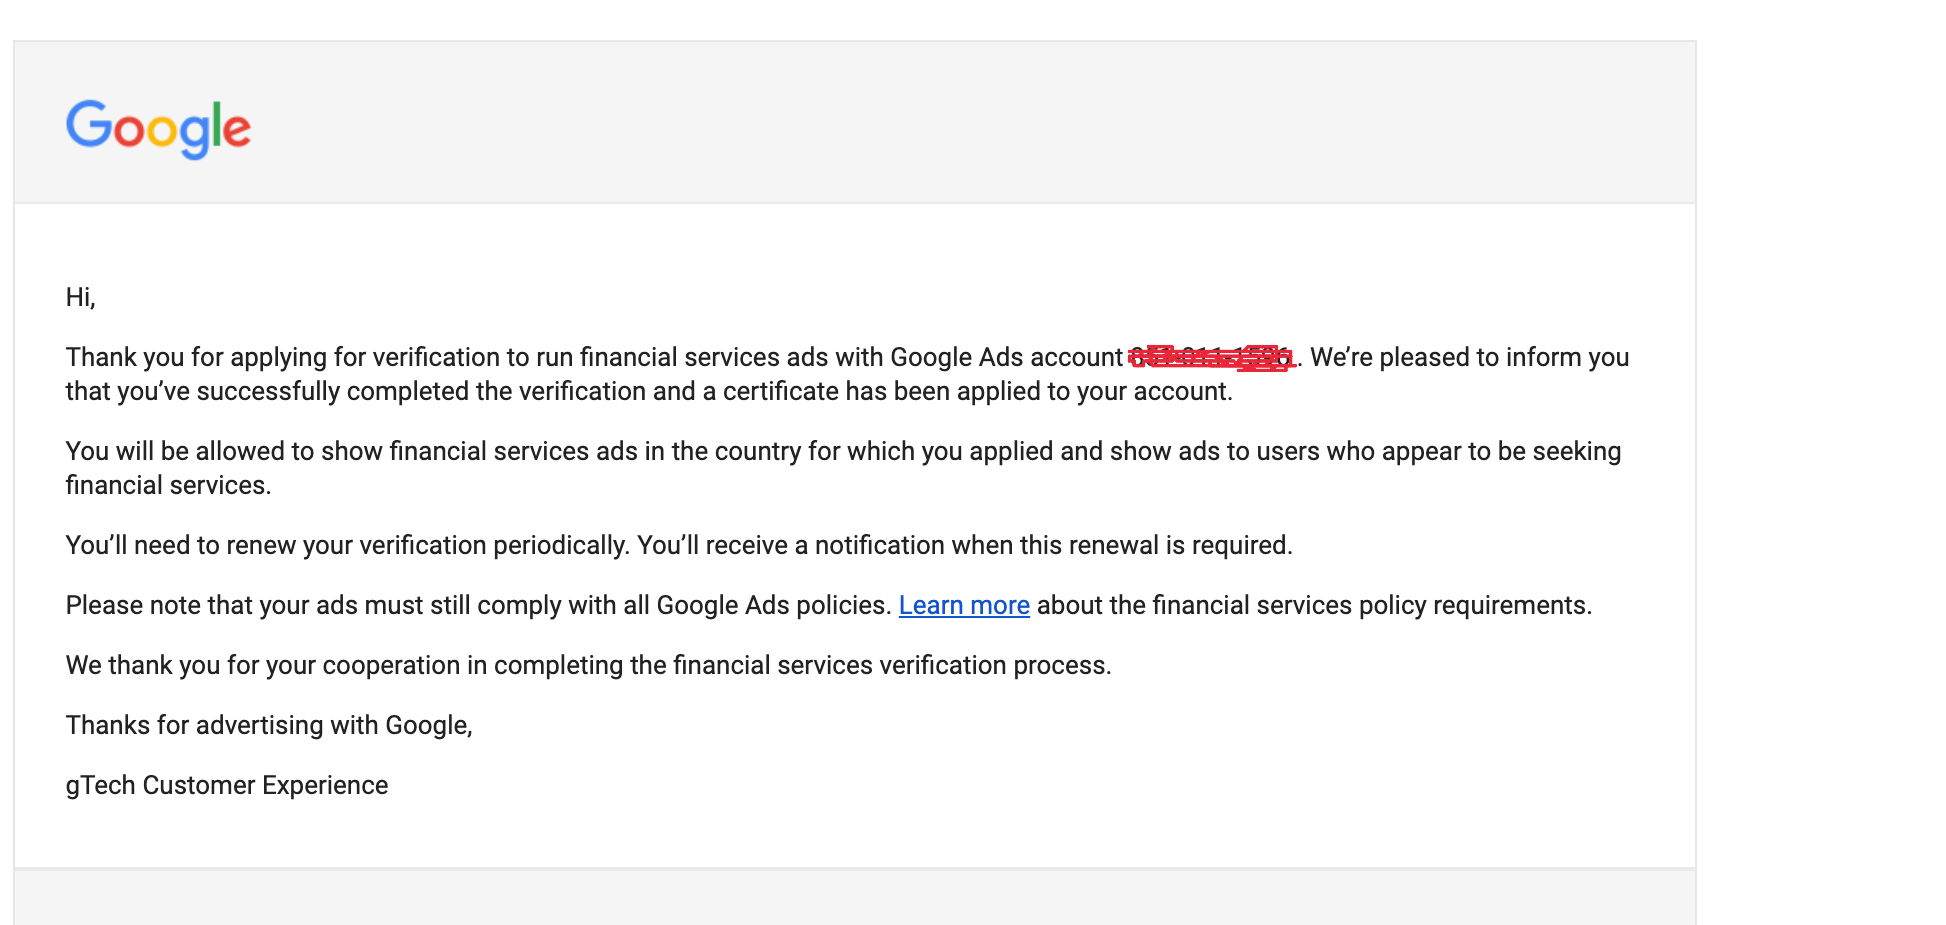
Task: Click "We're pleased to inform you" text
Action: point(1470,357)
